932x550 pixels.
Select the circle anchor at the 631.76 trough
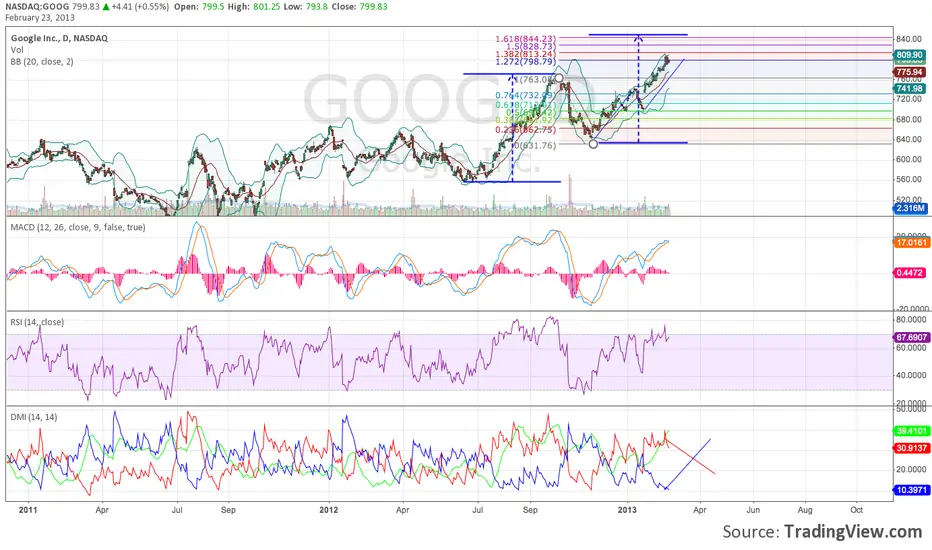[x=593, y=144]
